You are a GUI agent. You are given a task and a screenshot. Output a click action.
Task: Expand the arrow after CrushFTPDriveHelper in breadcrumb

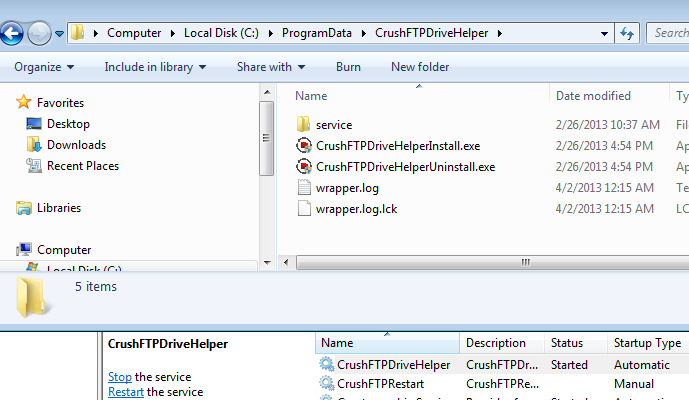pos(500,33)
